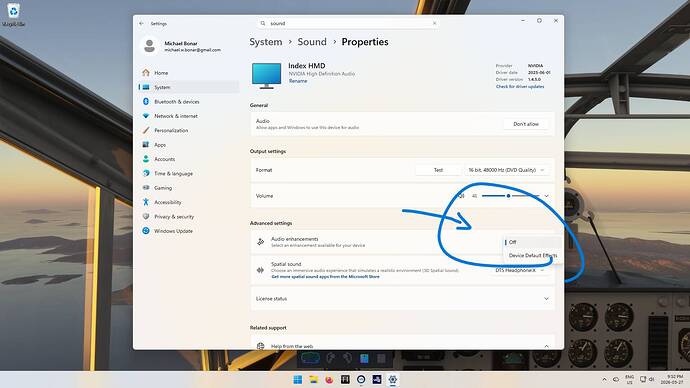The height and width of the screenshot is (388, 690).
Task: Click the system tray volume icon
Action: coord(651,379)
